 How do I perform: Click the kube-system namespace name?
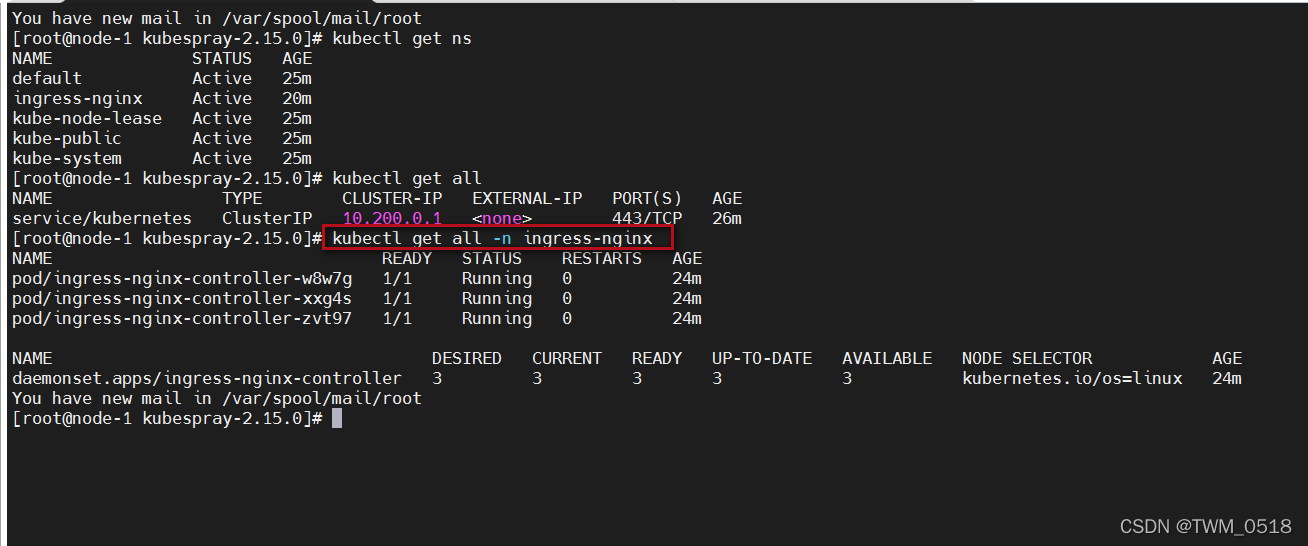pos(67,158)
